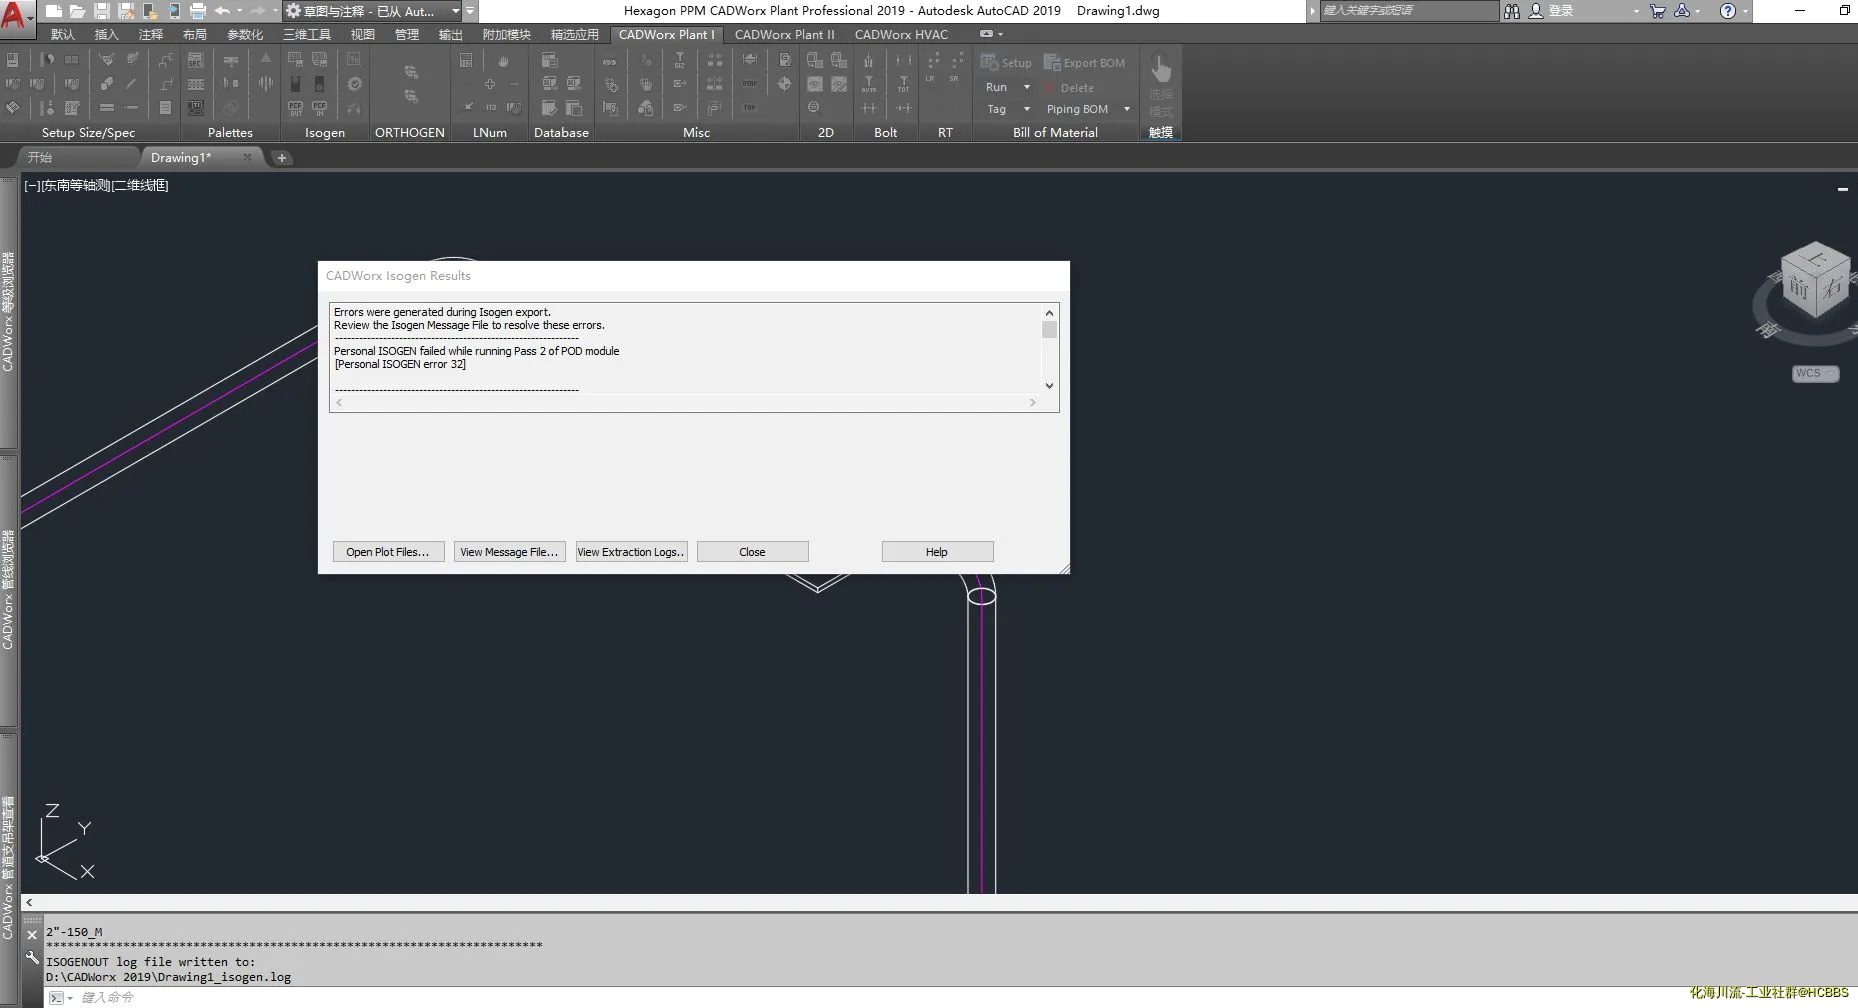Click the plus icon in LNum panel

pos(490,84)
